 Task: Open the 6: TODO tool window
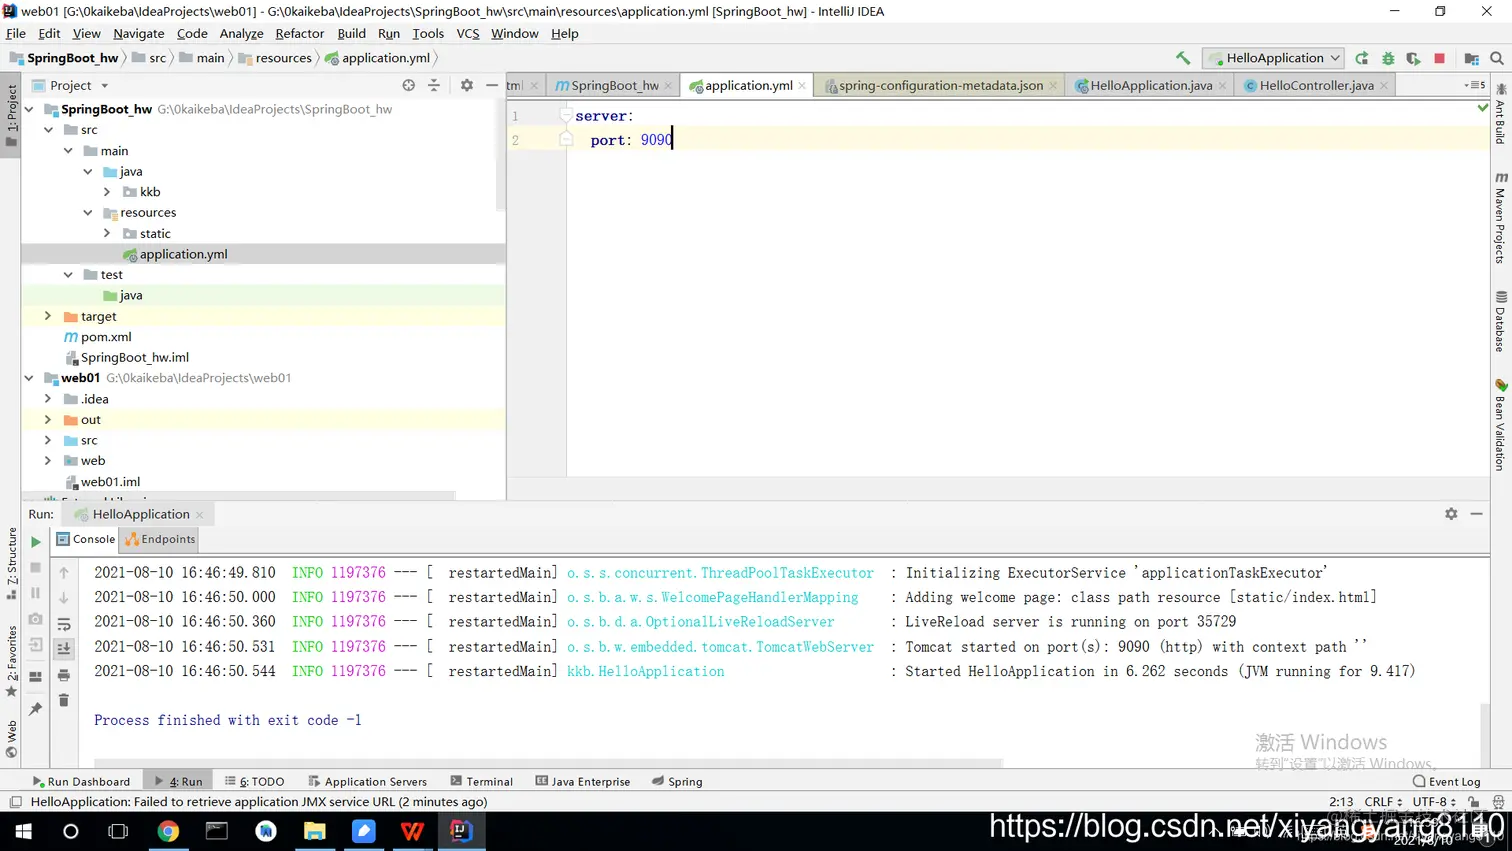255,781
